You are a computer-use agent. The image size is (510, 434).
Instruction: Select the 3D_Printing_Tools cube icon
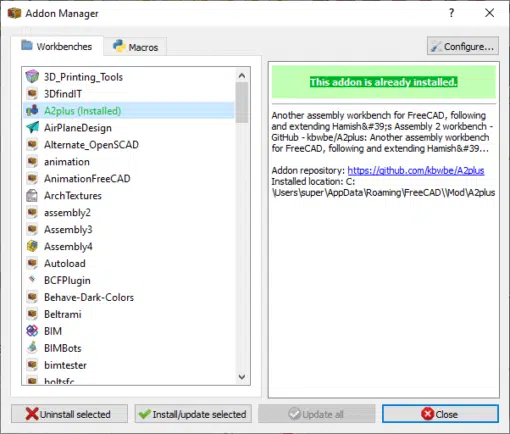coord(32,77)
